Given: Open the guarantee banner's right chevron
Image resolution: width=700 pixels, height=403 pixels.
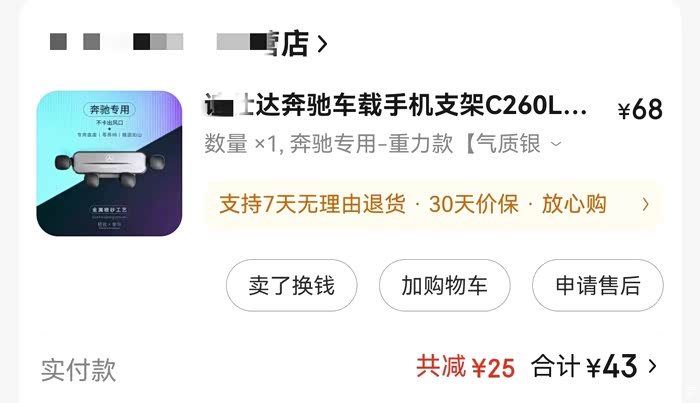Looking at the screenshot, I should click(x=646, y=204).
